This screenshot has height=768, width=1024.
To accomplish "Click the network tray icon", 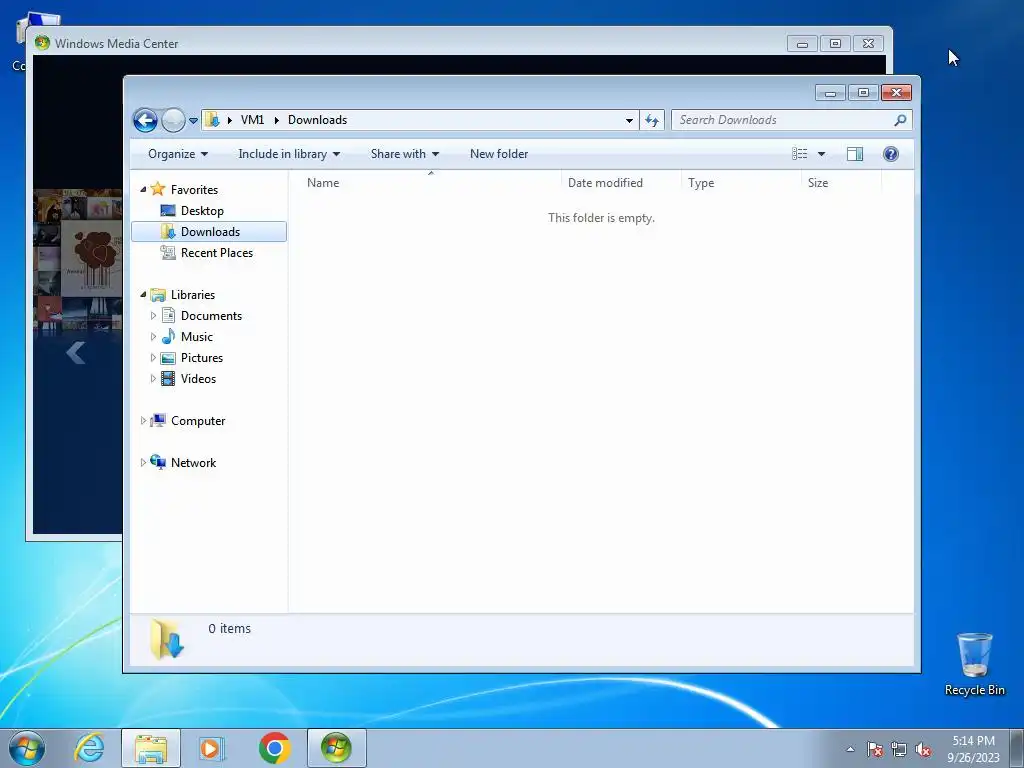I will [x=899, y=749].
